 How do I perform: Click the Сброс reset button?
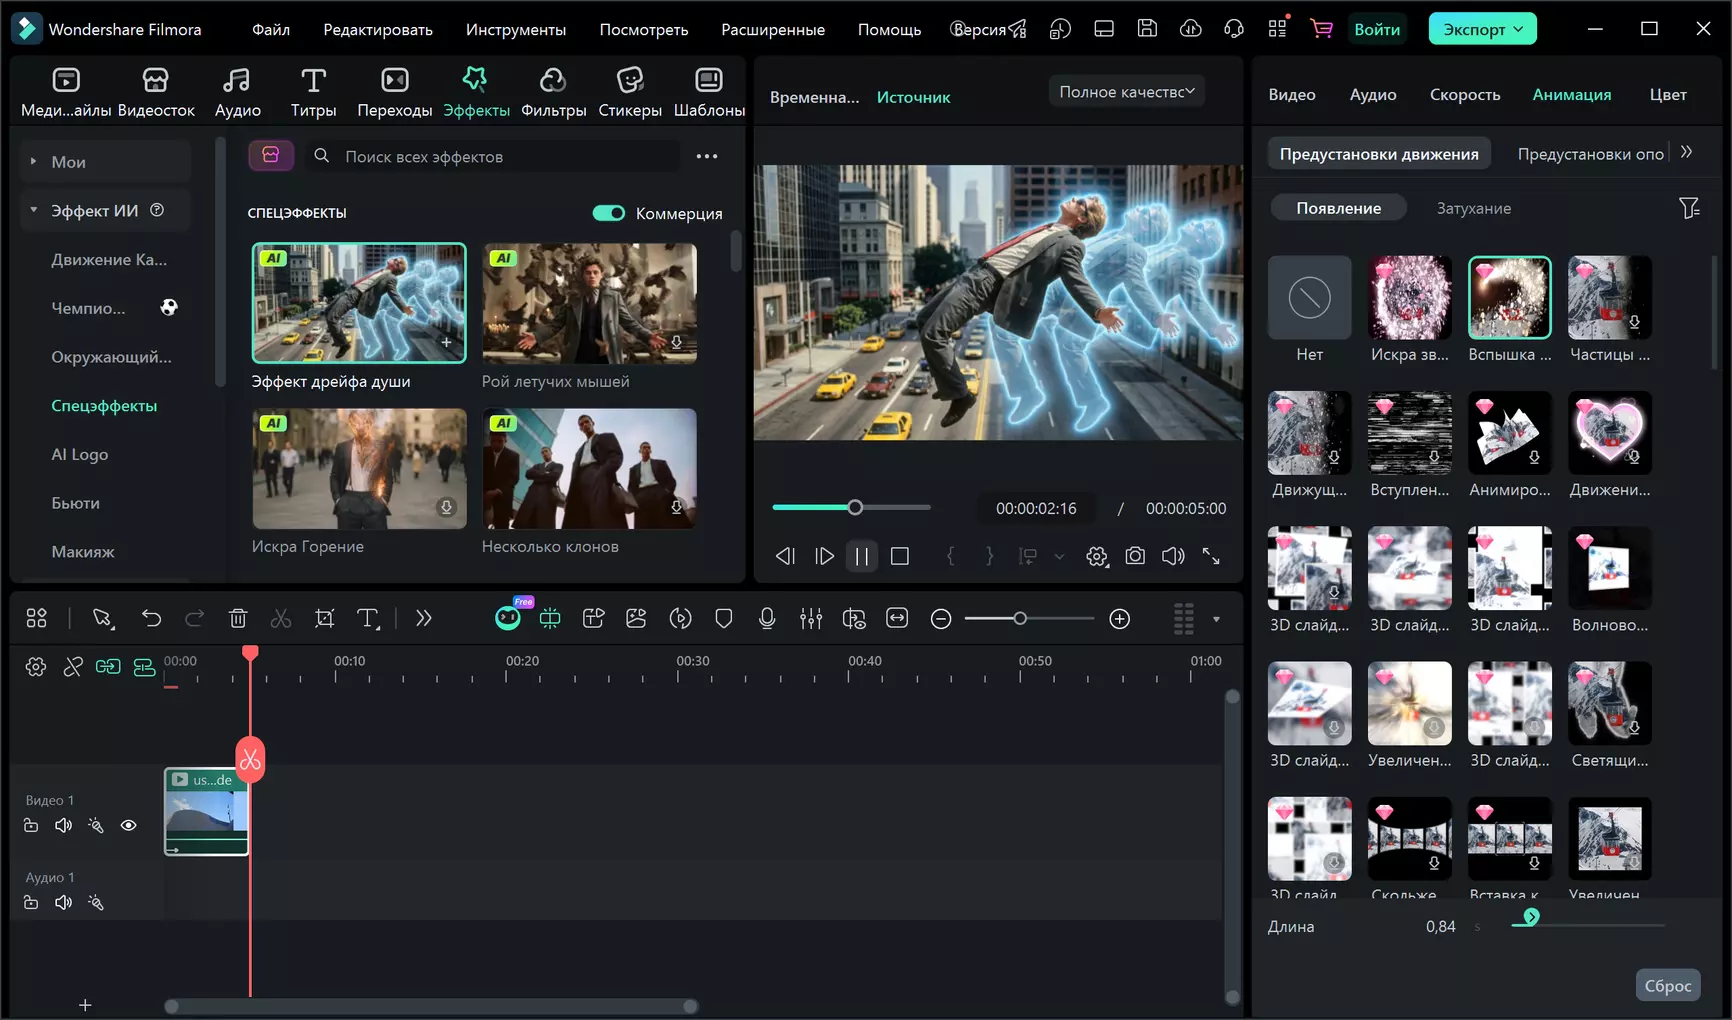[x=1668, y=986]
